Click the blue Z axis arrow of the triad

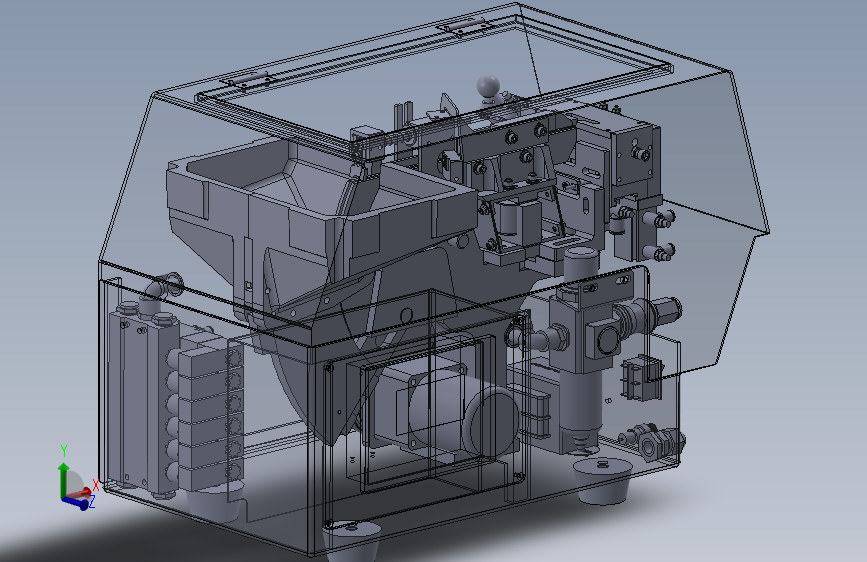[x=76, y=502]
